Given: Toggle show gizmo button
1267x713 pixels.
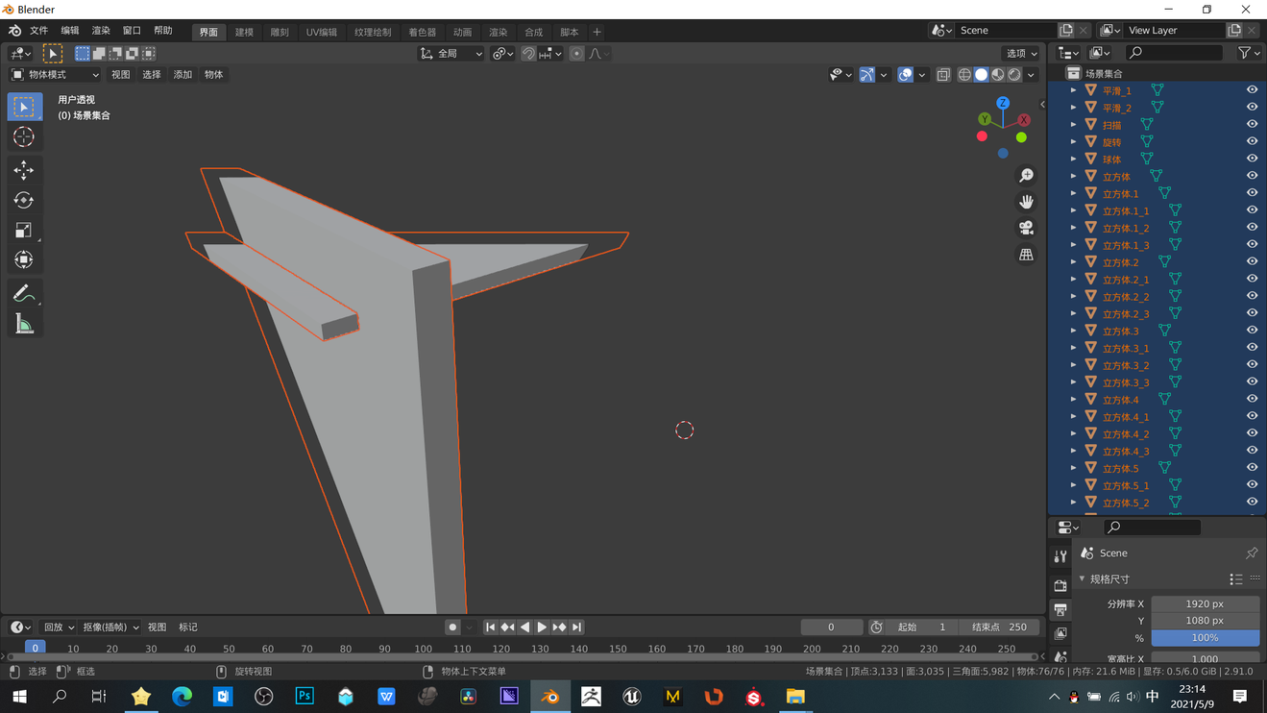Looking at the screenshot, I should tap(867, 75).
